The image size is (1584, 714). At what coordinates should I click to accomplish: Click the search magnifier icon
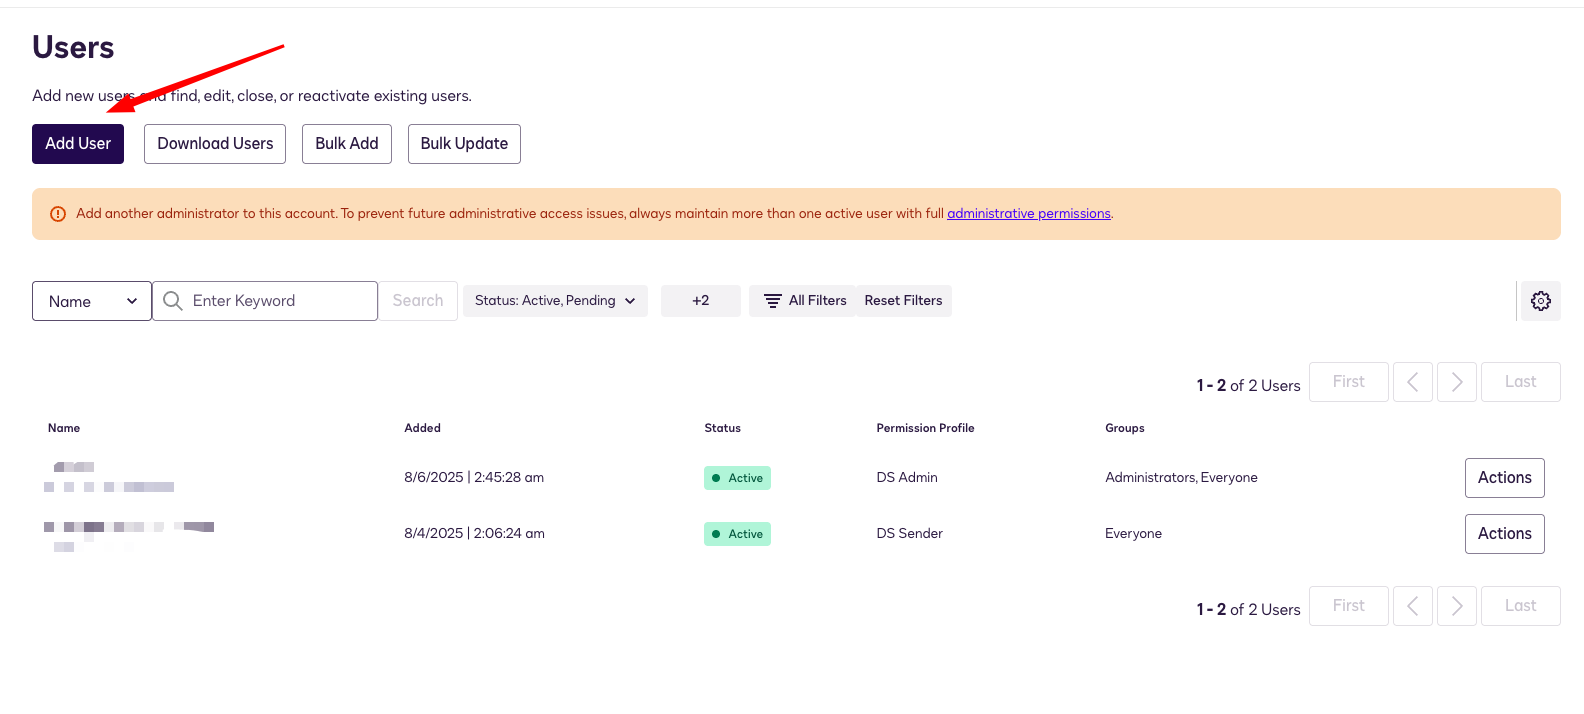173,301
